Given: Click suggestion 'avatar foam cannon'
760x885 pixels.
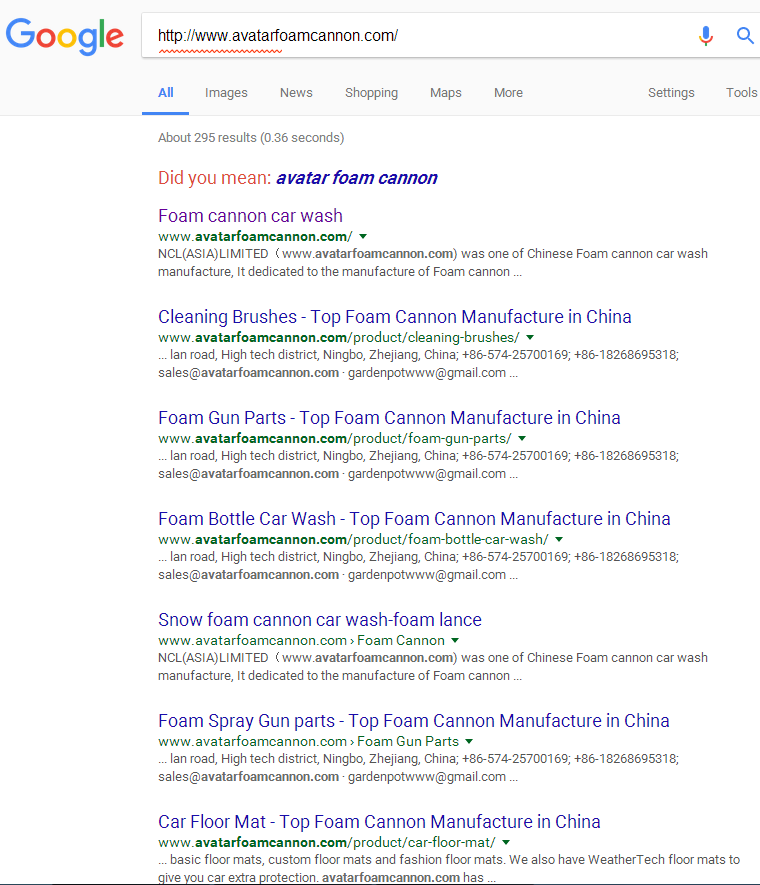Looking at the screenshot, I should point(357,178).
